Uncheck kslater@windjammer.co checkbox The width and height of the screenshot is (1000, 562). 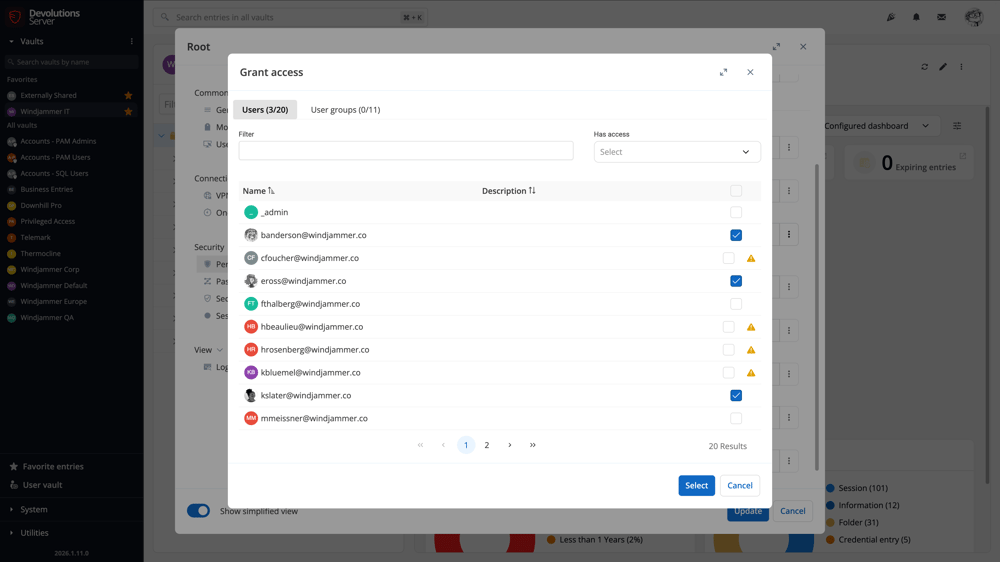736,396
